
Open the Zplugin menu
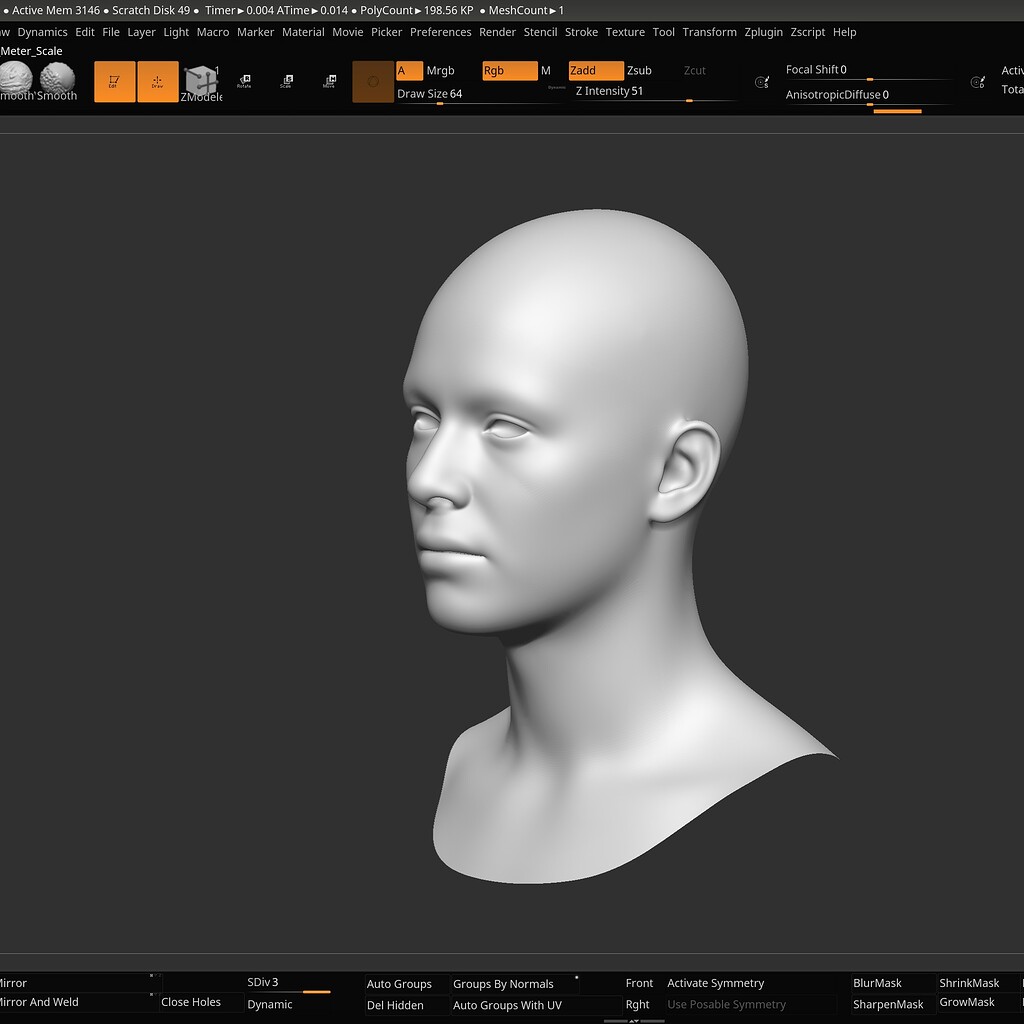[x=763, y=32]
